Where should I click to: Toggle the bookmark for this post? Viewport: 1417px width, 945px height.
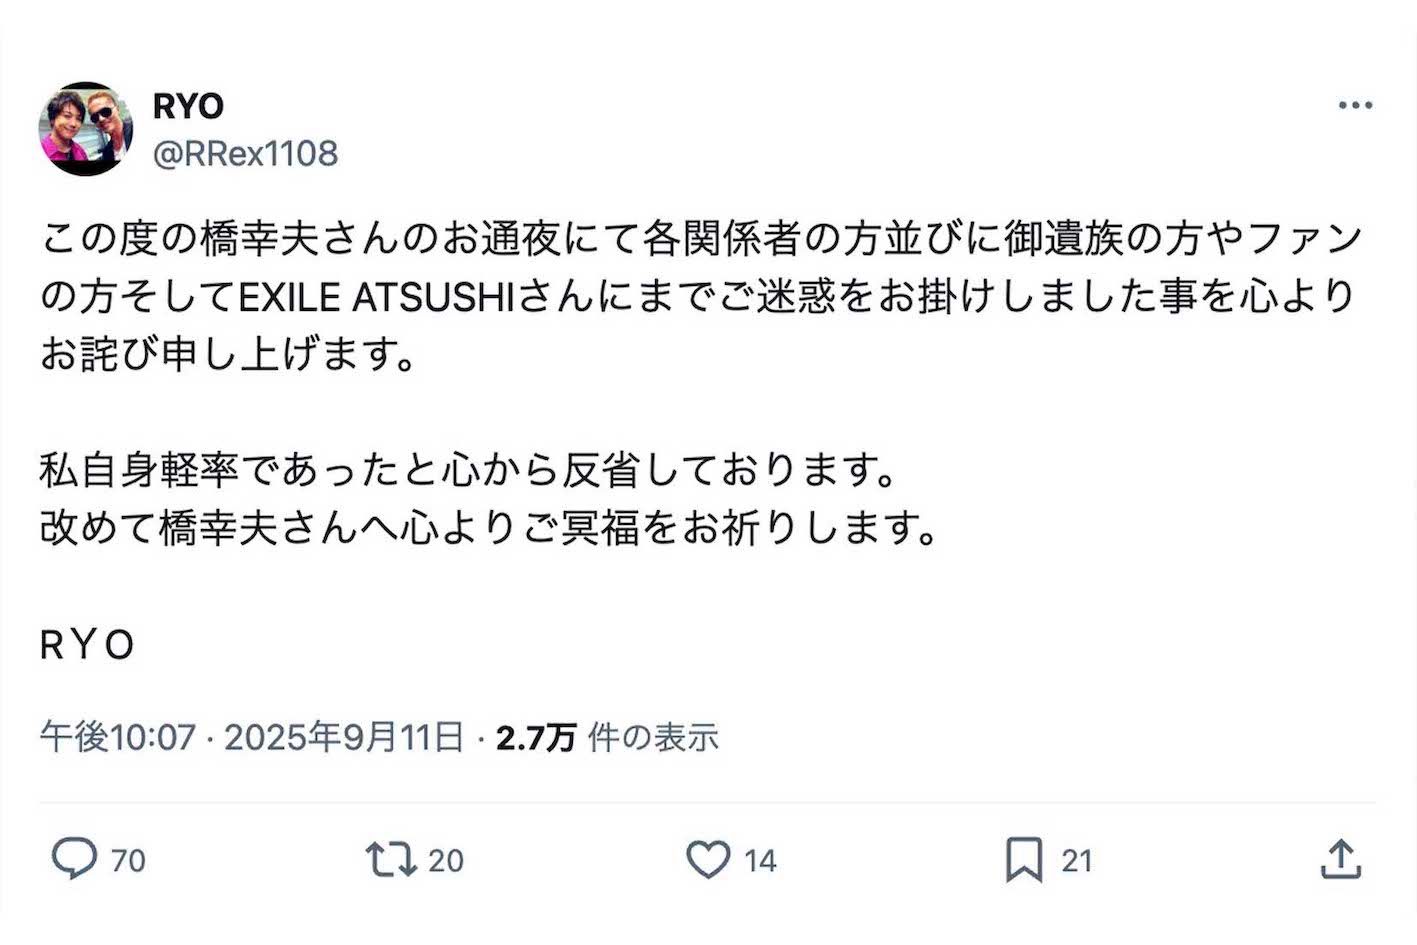point(1025,858)
